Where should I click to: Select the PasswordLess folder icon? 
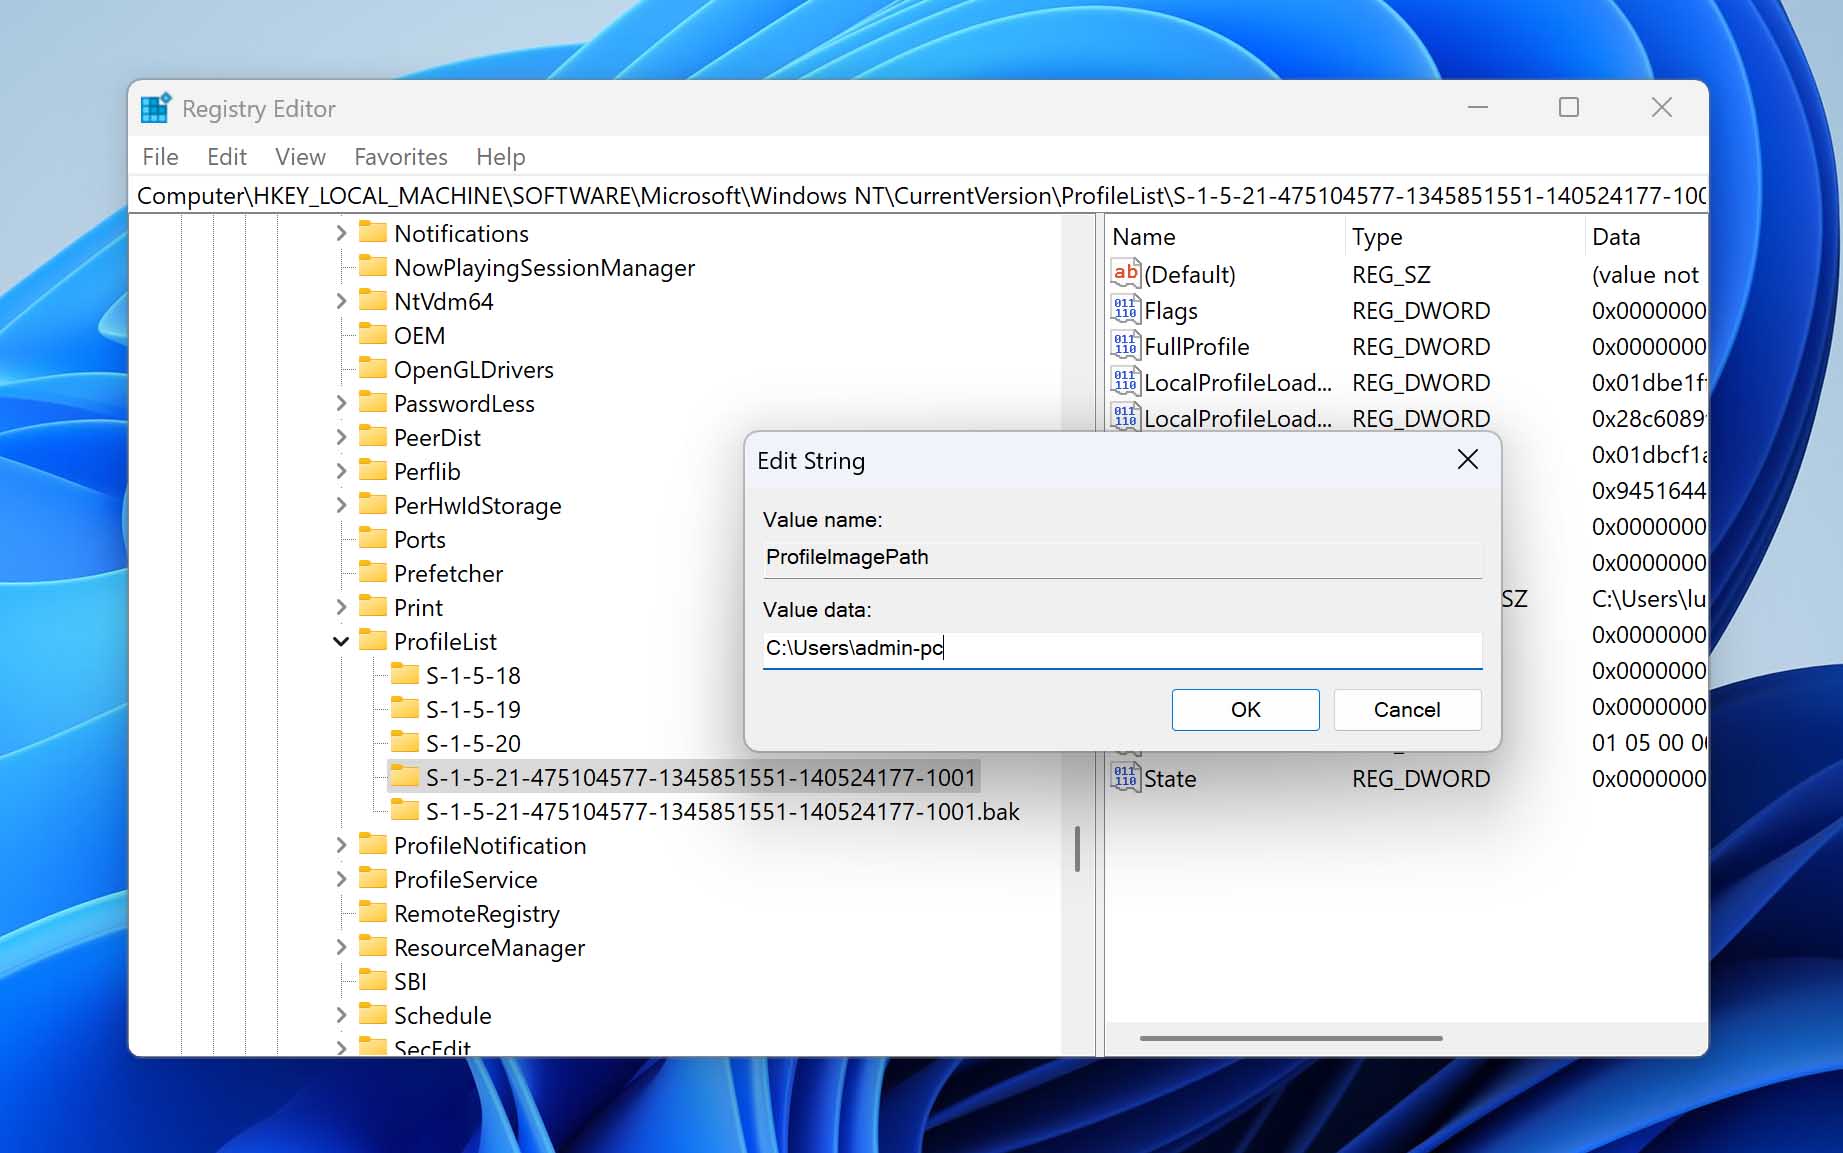coord(373,402)
